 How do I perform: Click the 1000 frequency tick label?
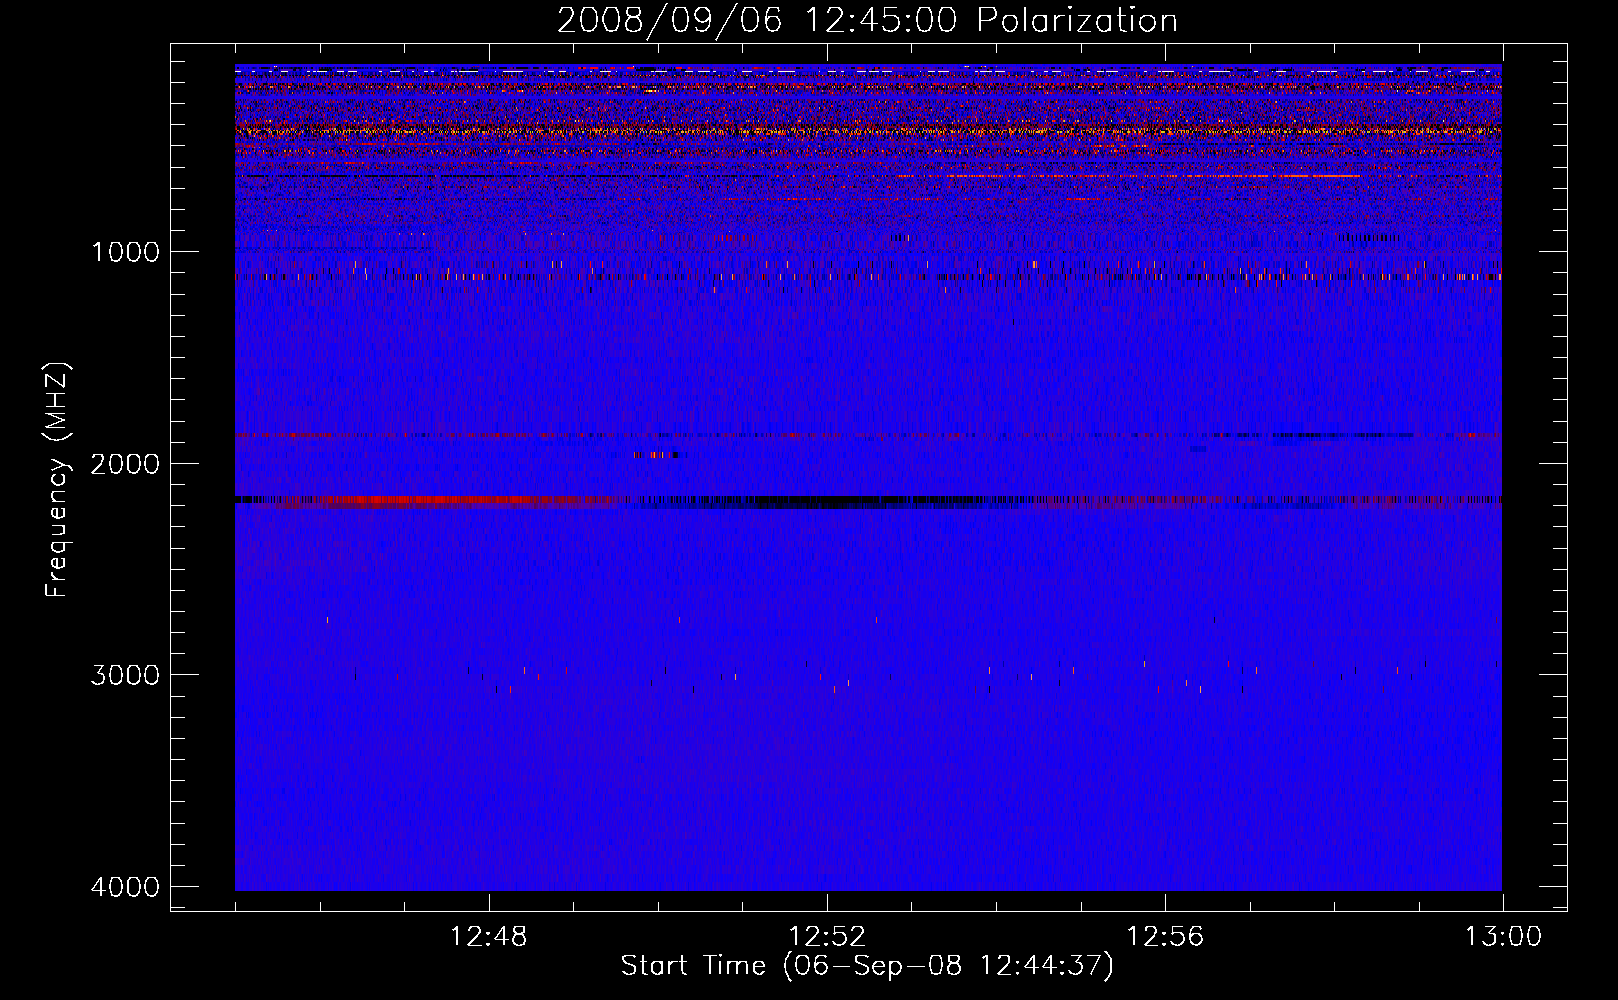(125, 252)
